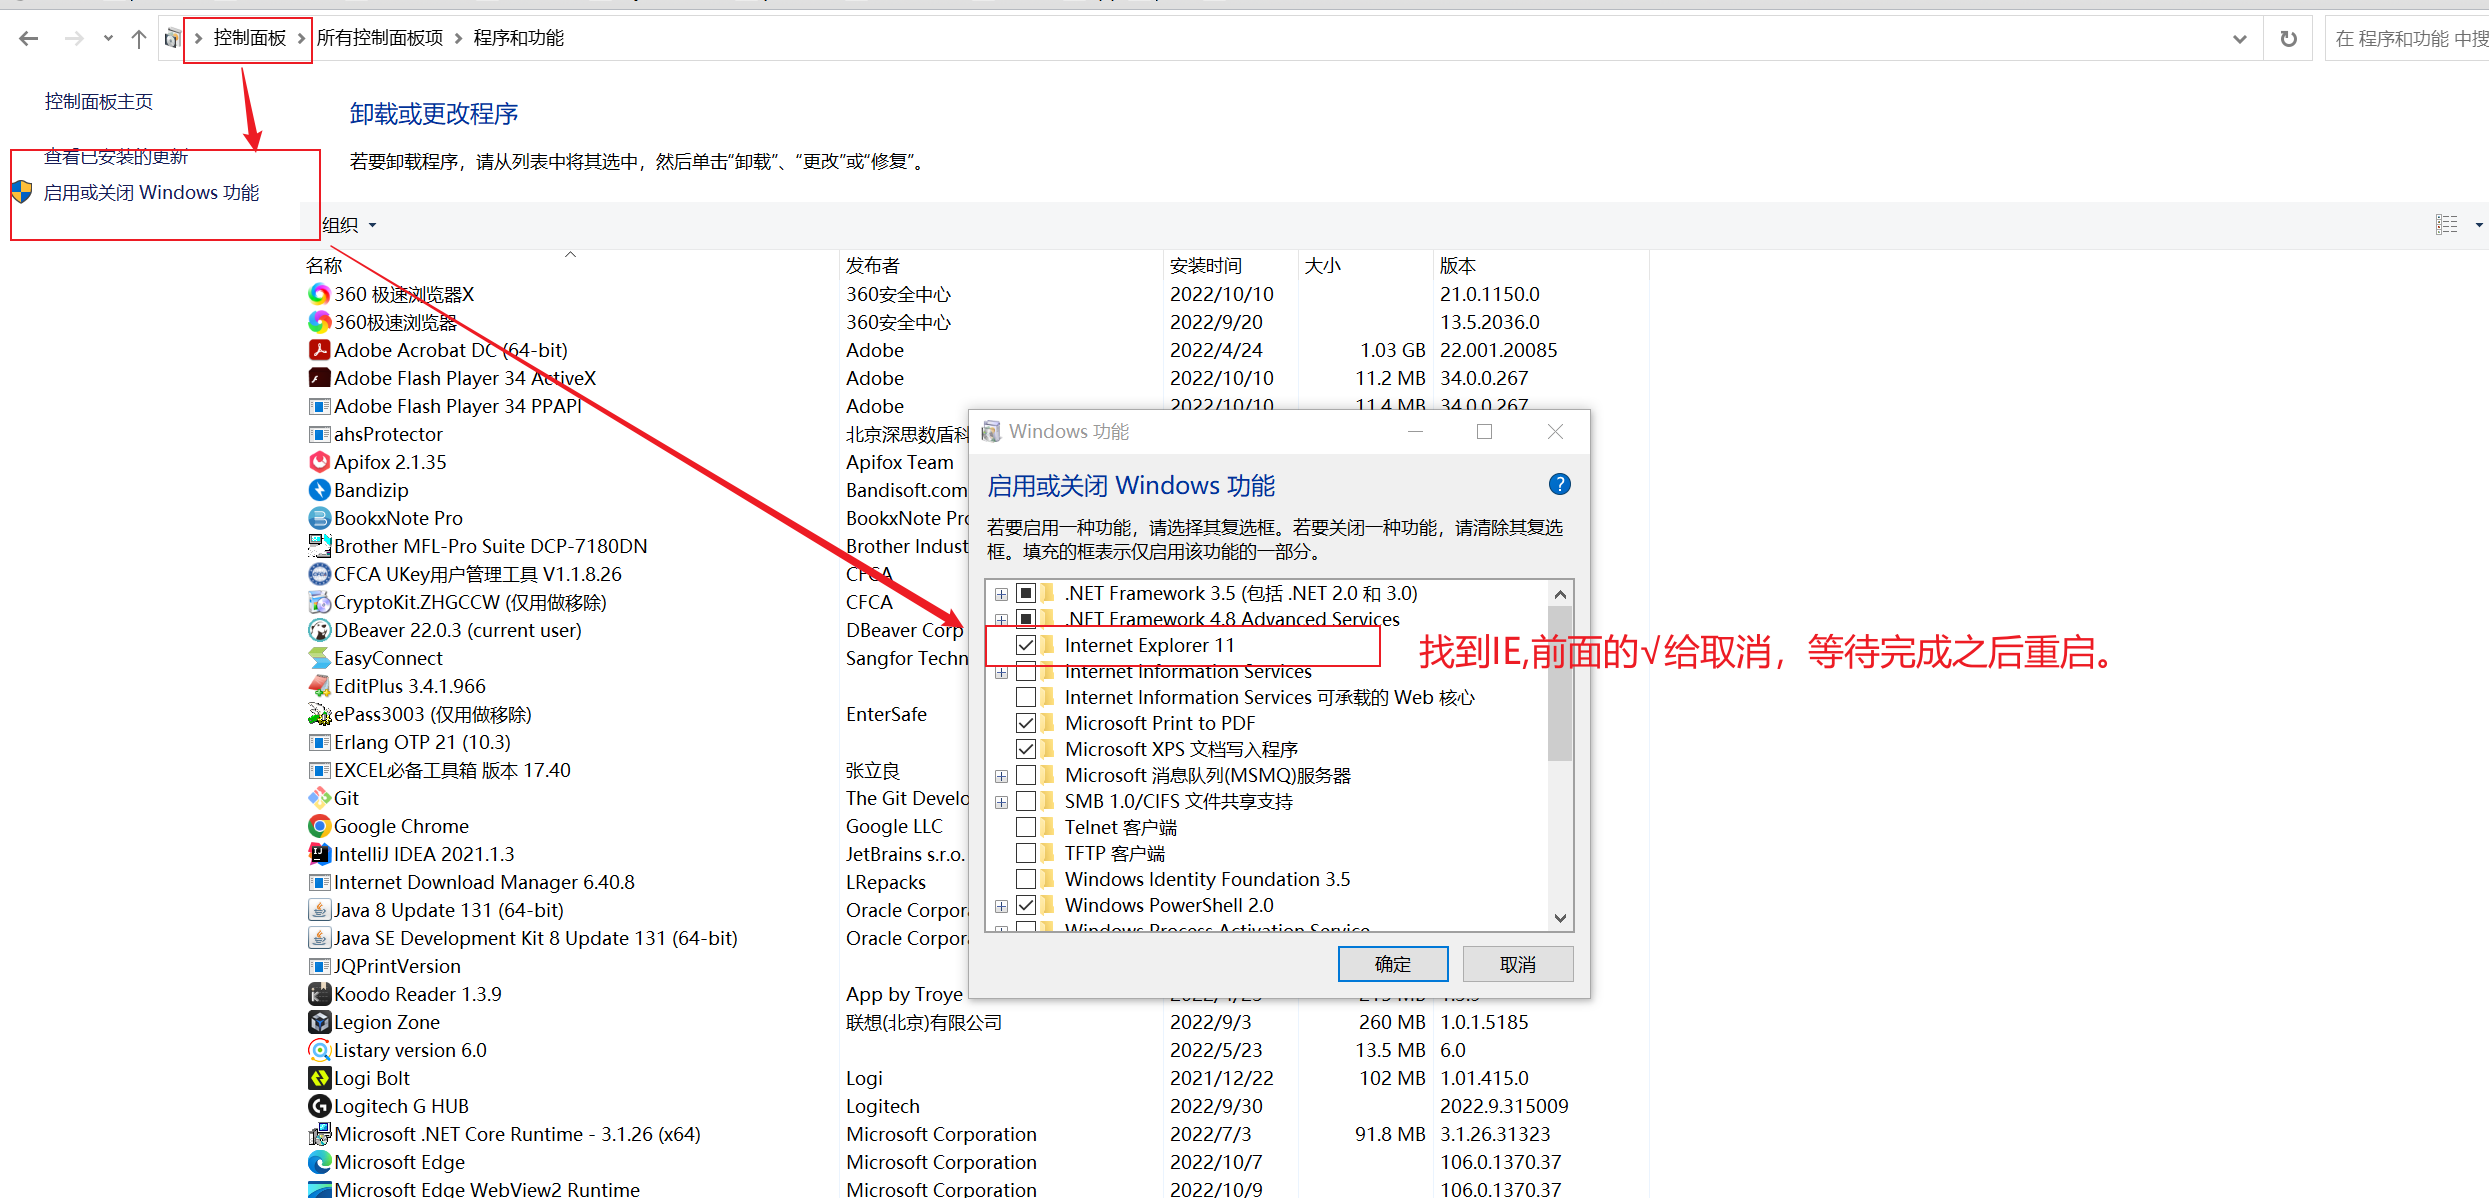Open help via the blue question mark icon
This screenshot has height=1198, width=2489.
coord(1559,485)
